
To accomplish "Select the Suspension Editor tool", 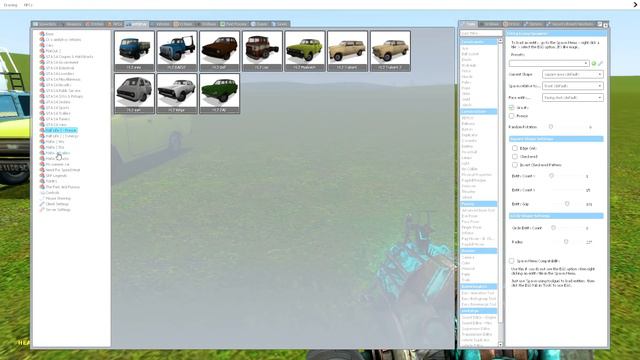I will (476, 329).
